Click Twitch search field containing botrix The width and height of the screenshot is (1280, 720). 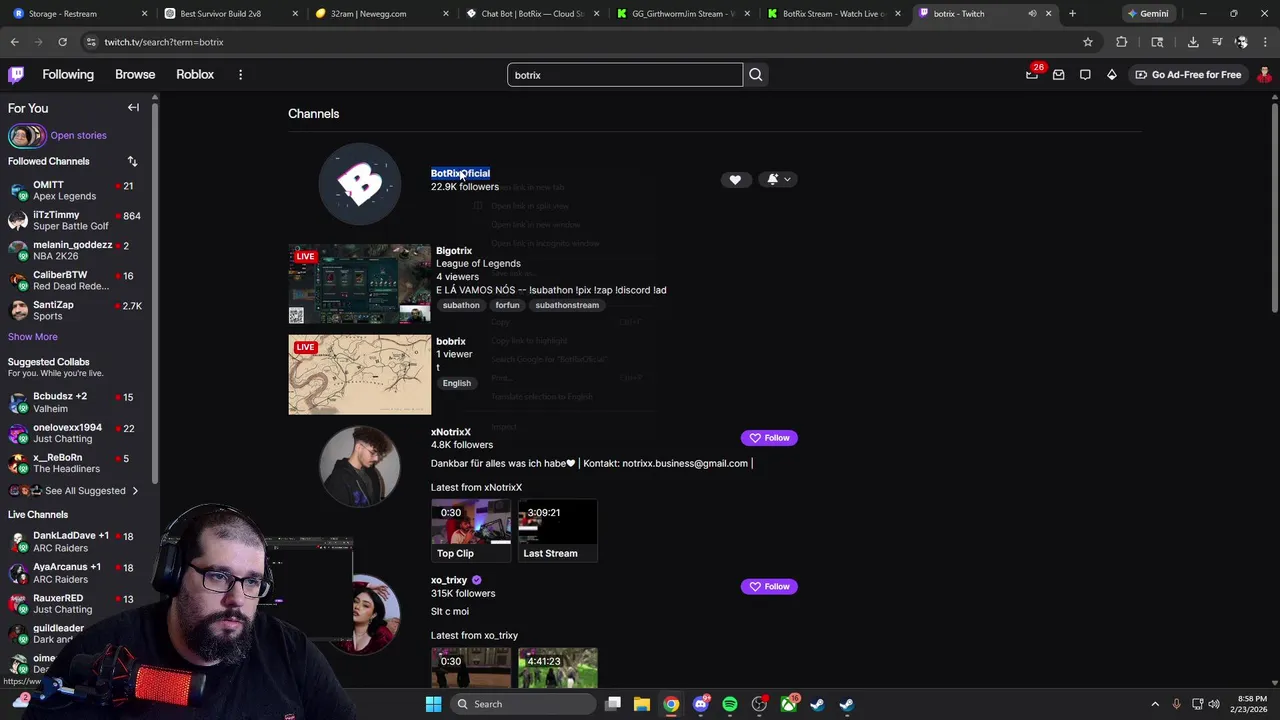[x=625, y=75]
